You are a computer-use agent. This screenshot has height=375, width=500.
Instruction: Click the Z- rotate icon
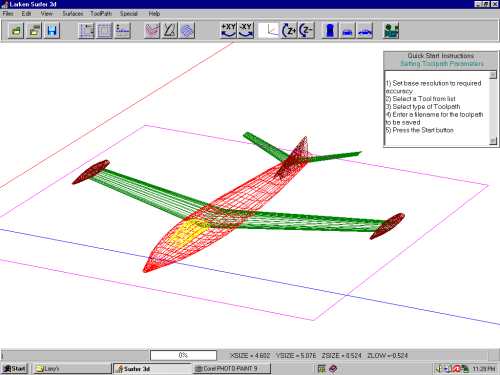pyautogui.click(x=306, y=31)
